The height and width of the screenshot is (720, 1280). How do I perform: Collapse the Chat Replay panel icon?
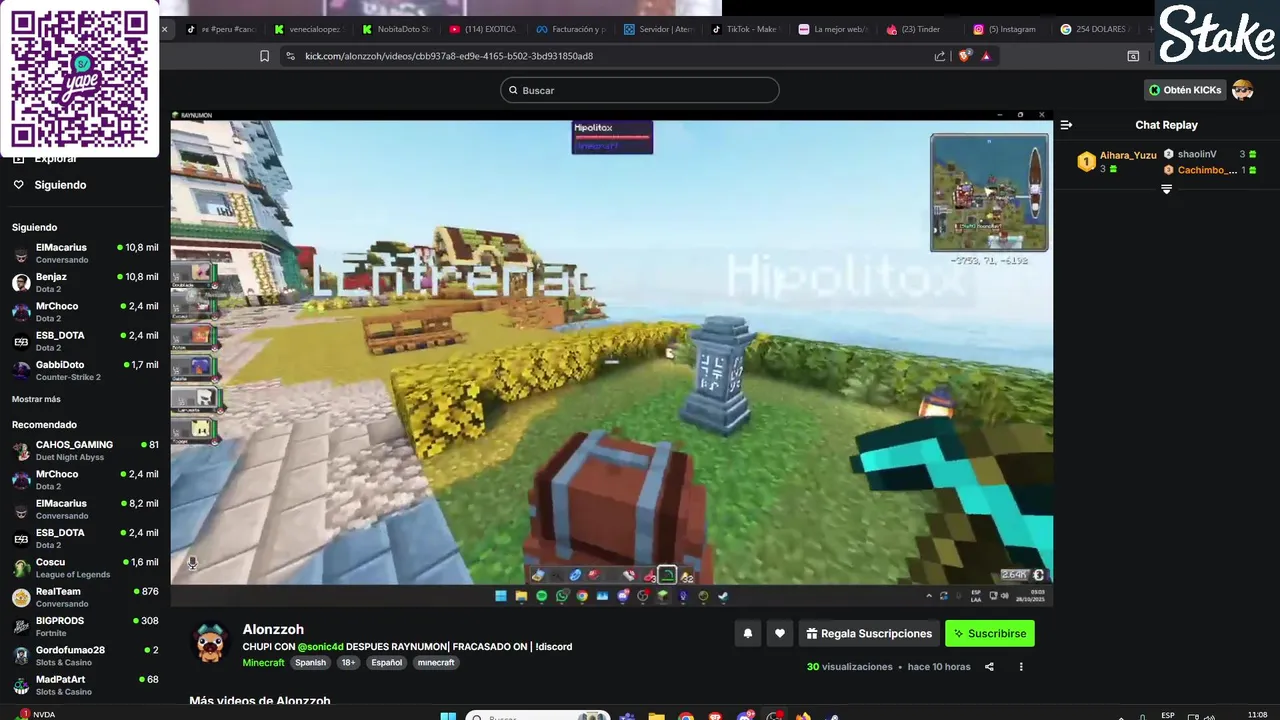pyautogui.click(x=1066, y=125)
